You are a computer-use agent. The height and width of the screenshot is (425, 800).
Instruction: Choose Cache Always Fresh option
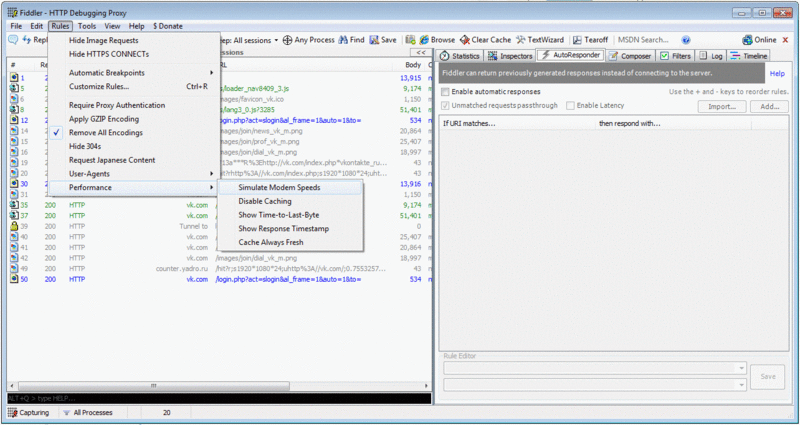290,242
